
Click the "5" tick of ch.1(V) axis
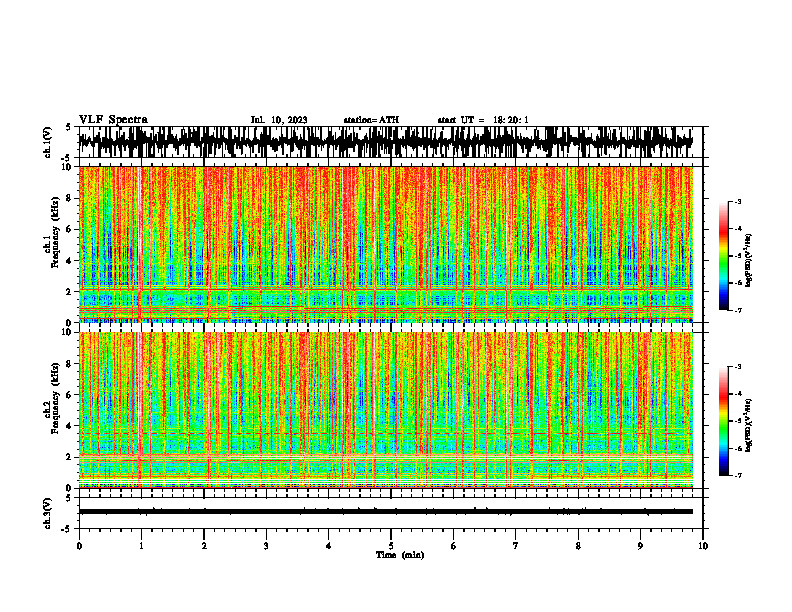tap(70, 127)
